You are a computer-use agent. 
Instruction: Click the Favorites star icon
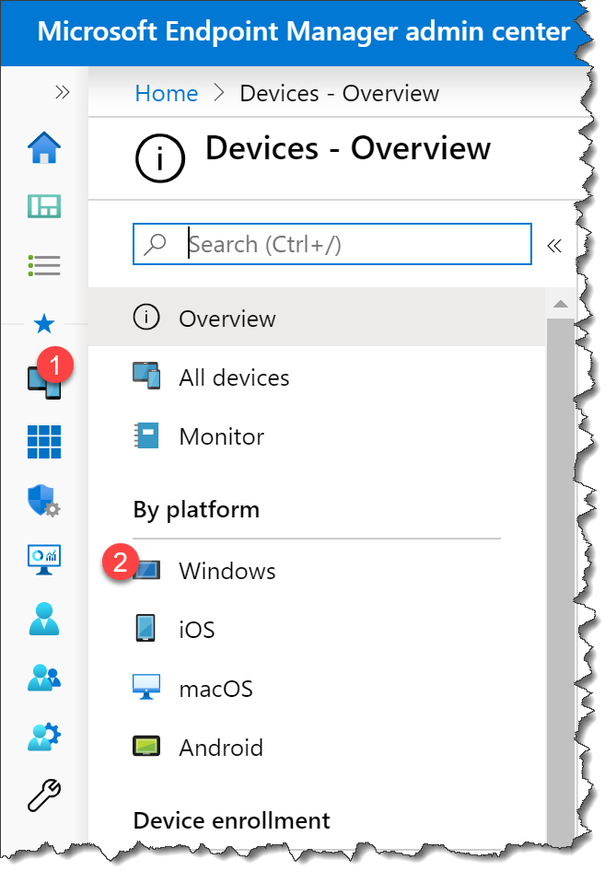(44, 324)
